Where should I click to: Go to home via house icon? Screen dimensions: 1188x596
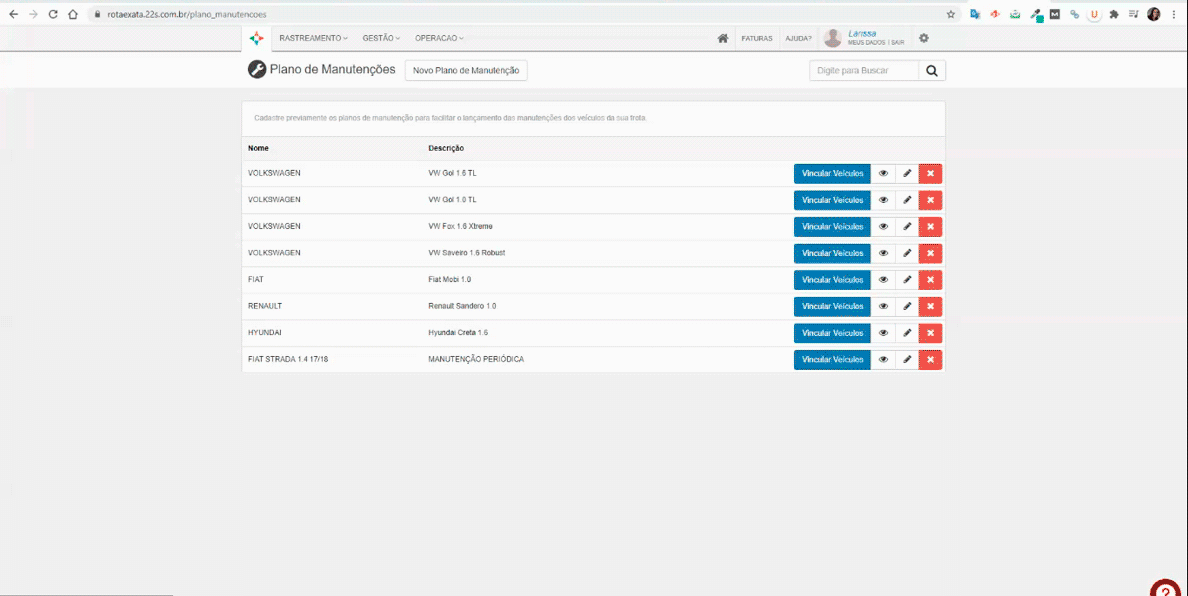click(723, 38)
